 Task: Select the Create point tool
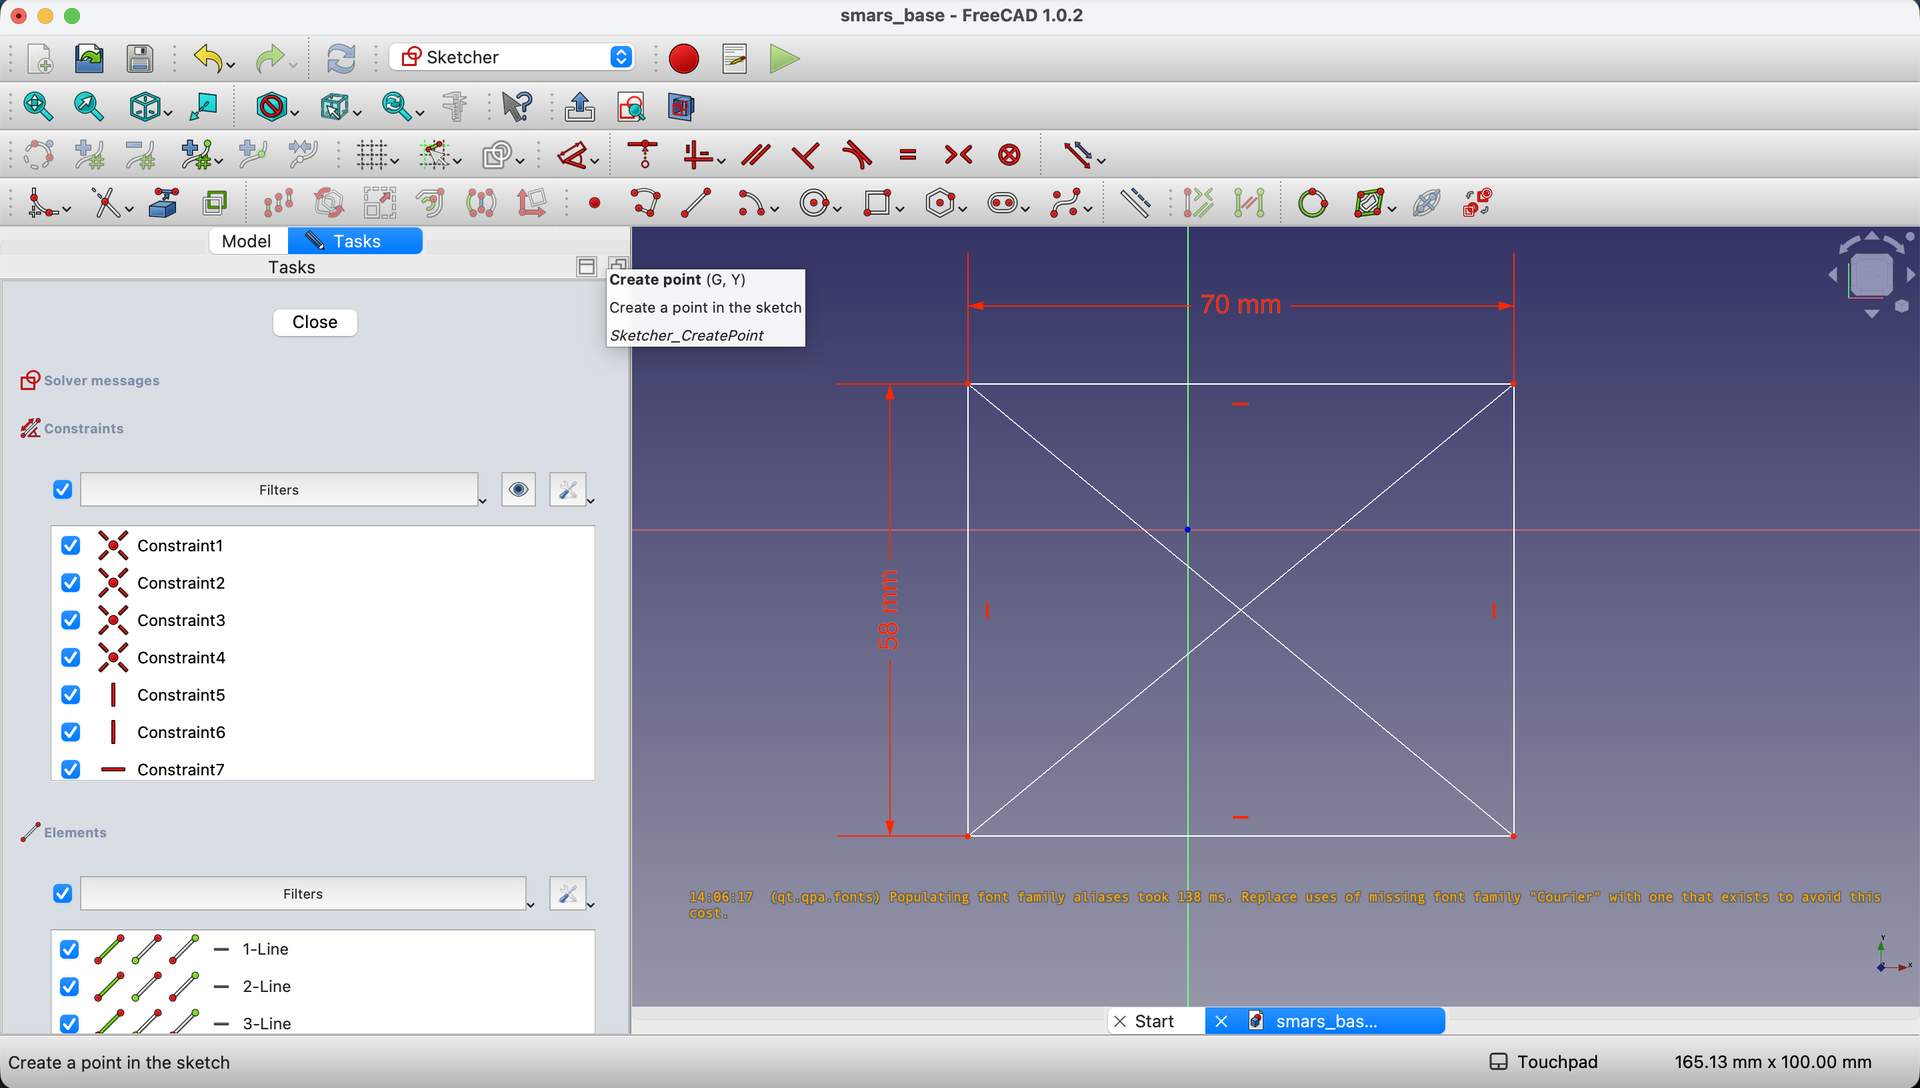tap(594, 204)
